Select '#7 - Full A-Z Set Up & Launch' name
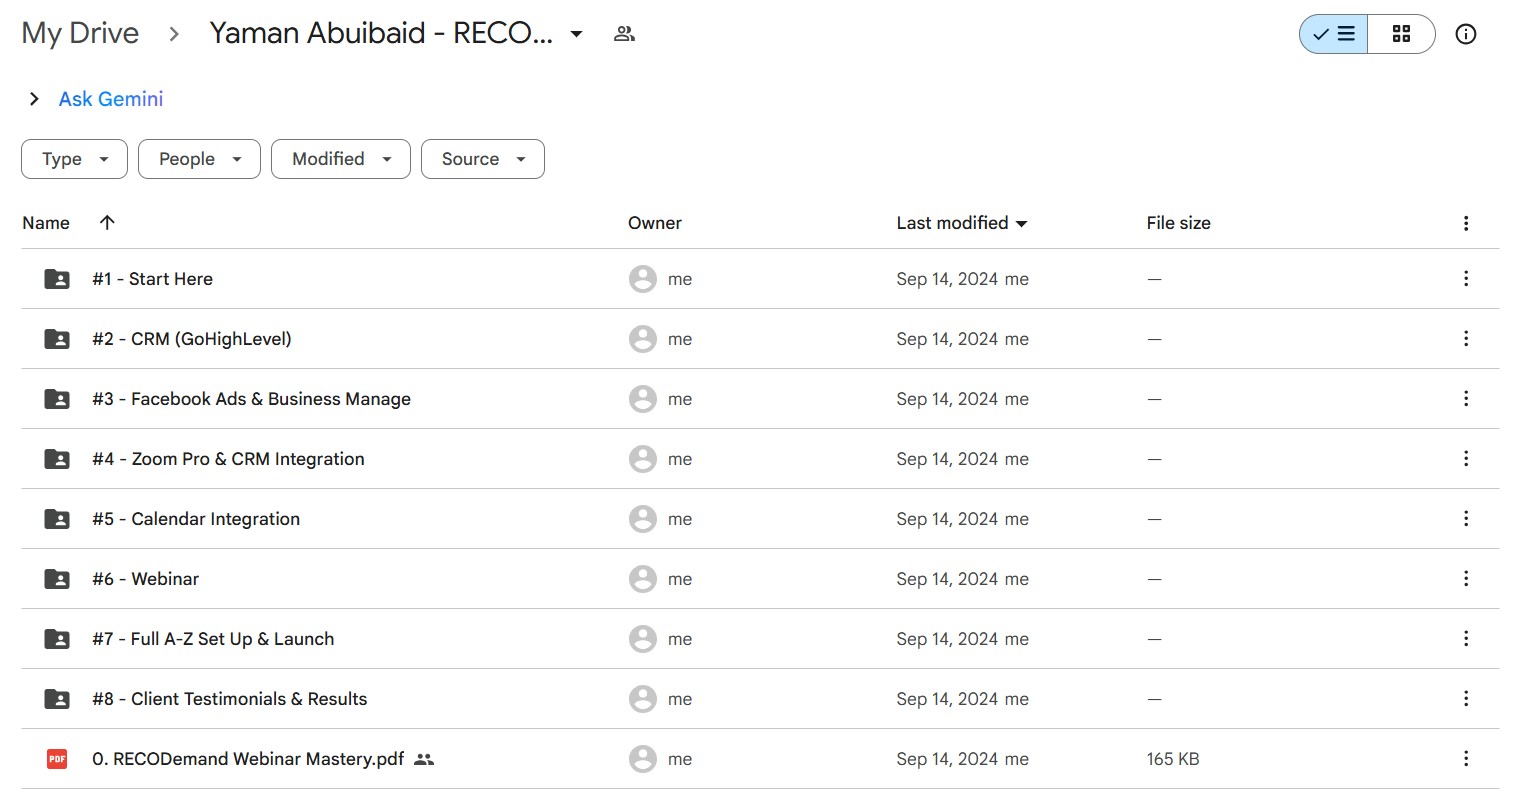This screenshot has width=1524, height=794. tap(213, 639)
